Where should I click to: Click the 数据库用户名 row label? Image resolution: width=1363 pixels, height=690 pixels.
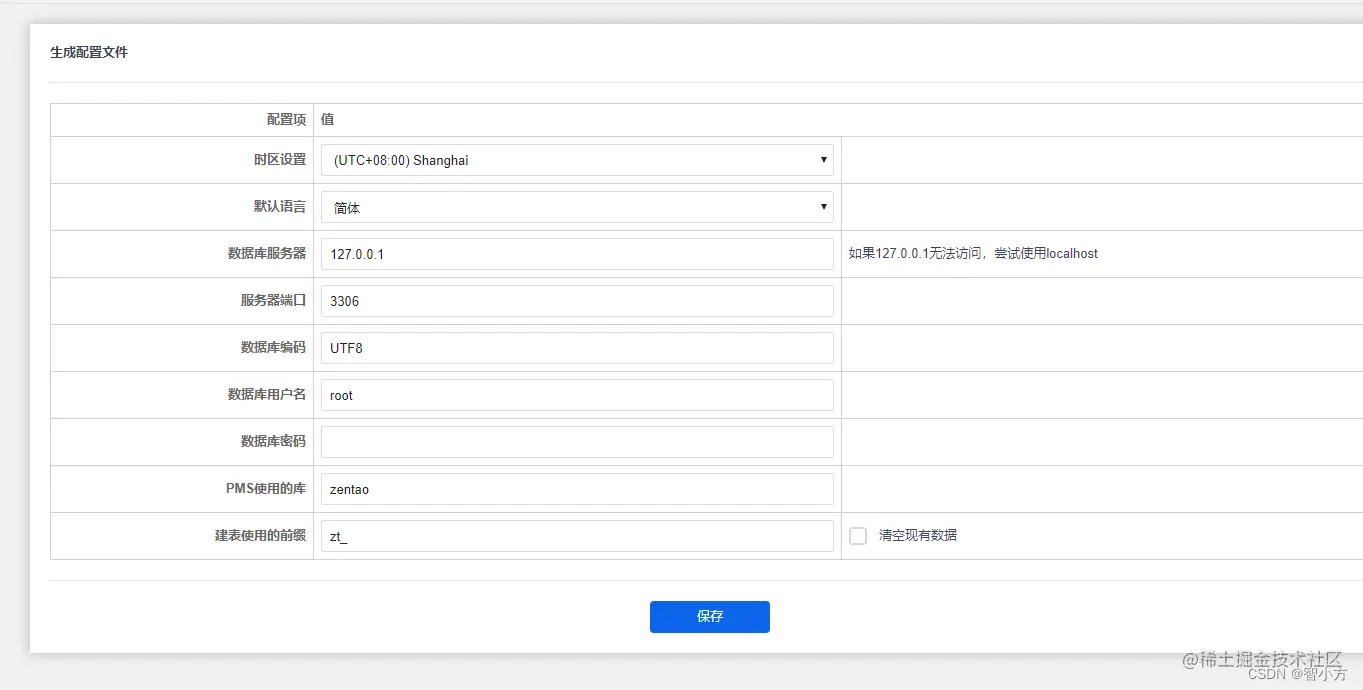[x=267, y=394]
